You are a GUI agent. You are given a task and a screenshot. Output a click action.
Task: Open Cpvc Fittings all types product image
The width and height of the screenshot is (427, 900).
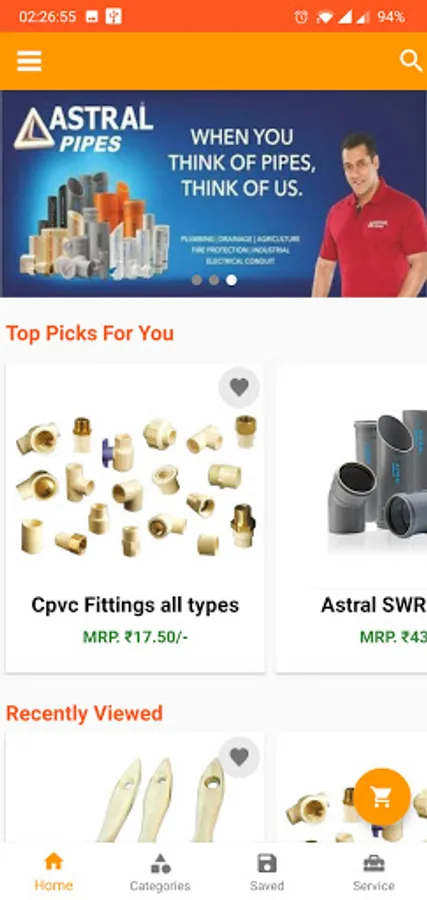tap(135, 486)
